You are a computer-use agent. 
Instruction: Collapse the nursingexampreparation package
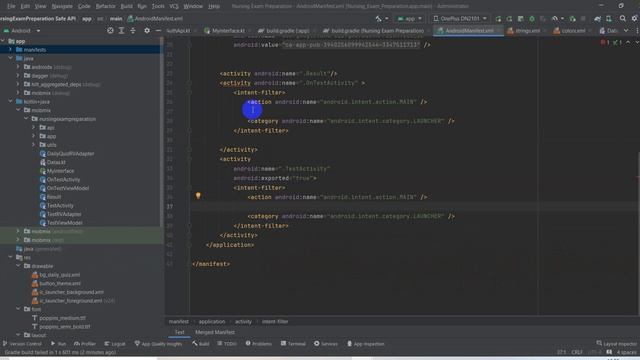point(26,119)
